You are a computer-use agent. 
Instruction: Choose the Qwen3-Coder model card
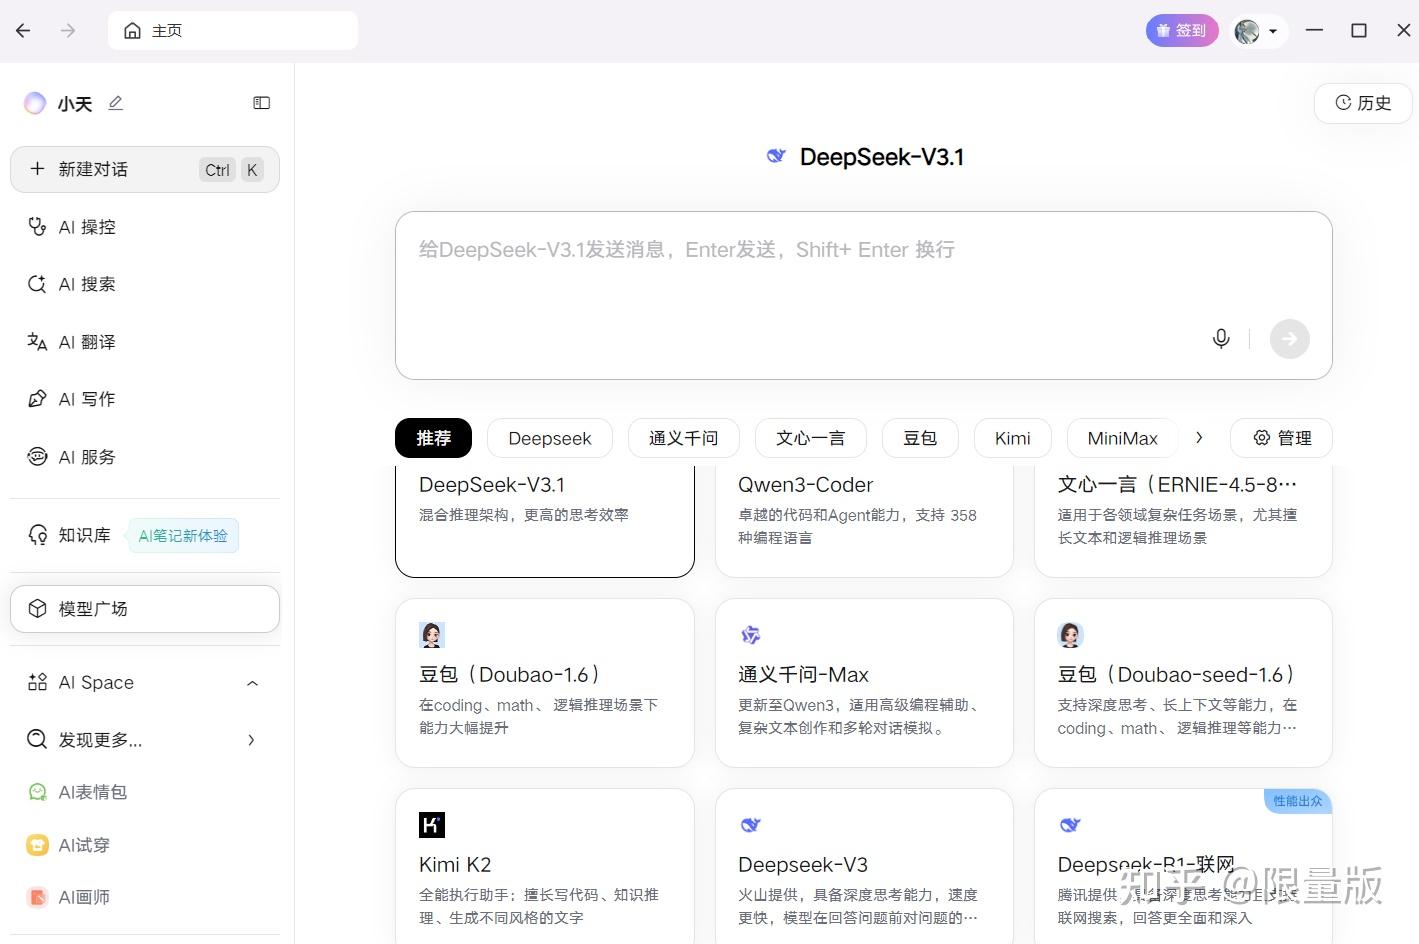[x=864, y=521]
